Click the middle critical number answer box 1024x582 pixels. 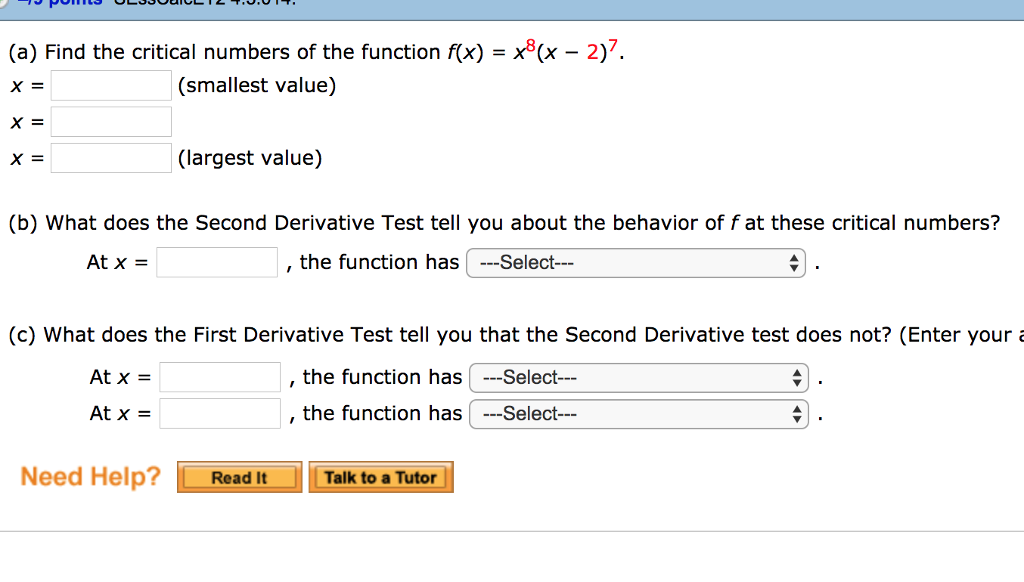tap(110, 121)
